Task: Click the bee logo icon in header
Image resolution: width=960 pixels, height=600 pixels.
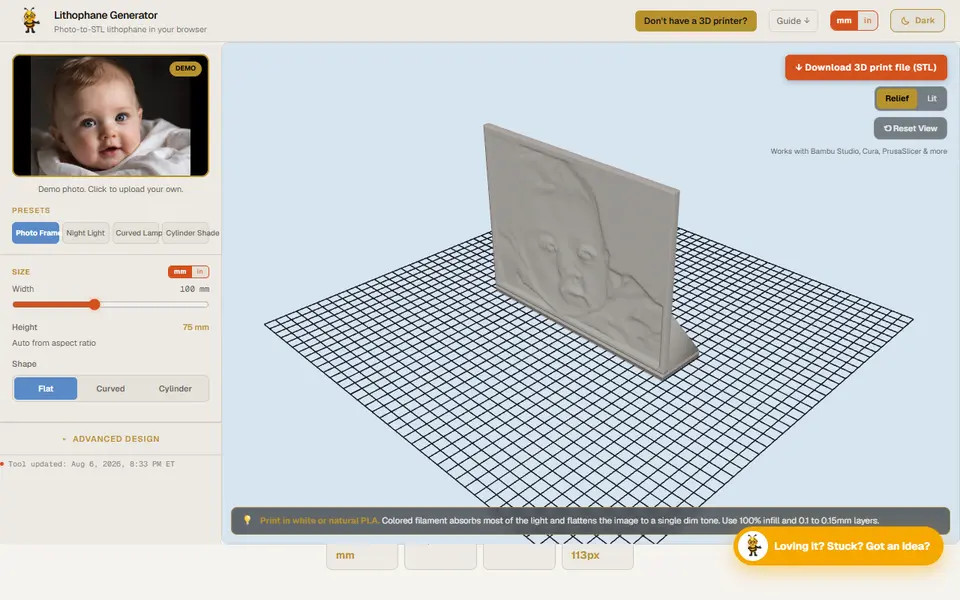Action: point(30,21)
